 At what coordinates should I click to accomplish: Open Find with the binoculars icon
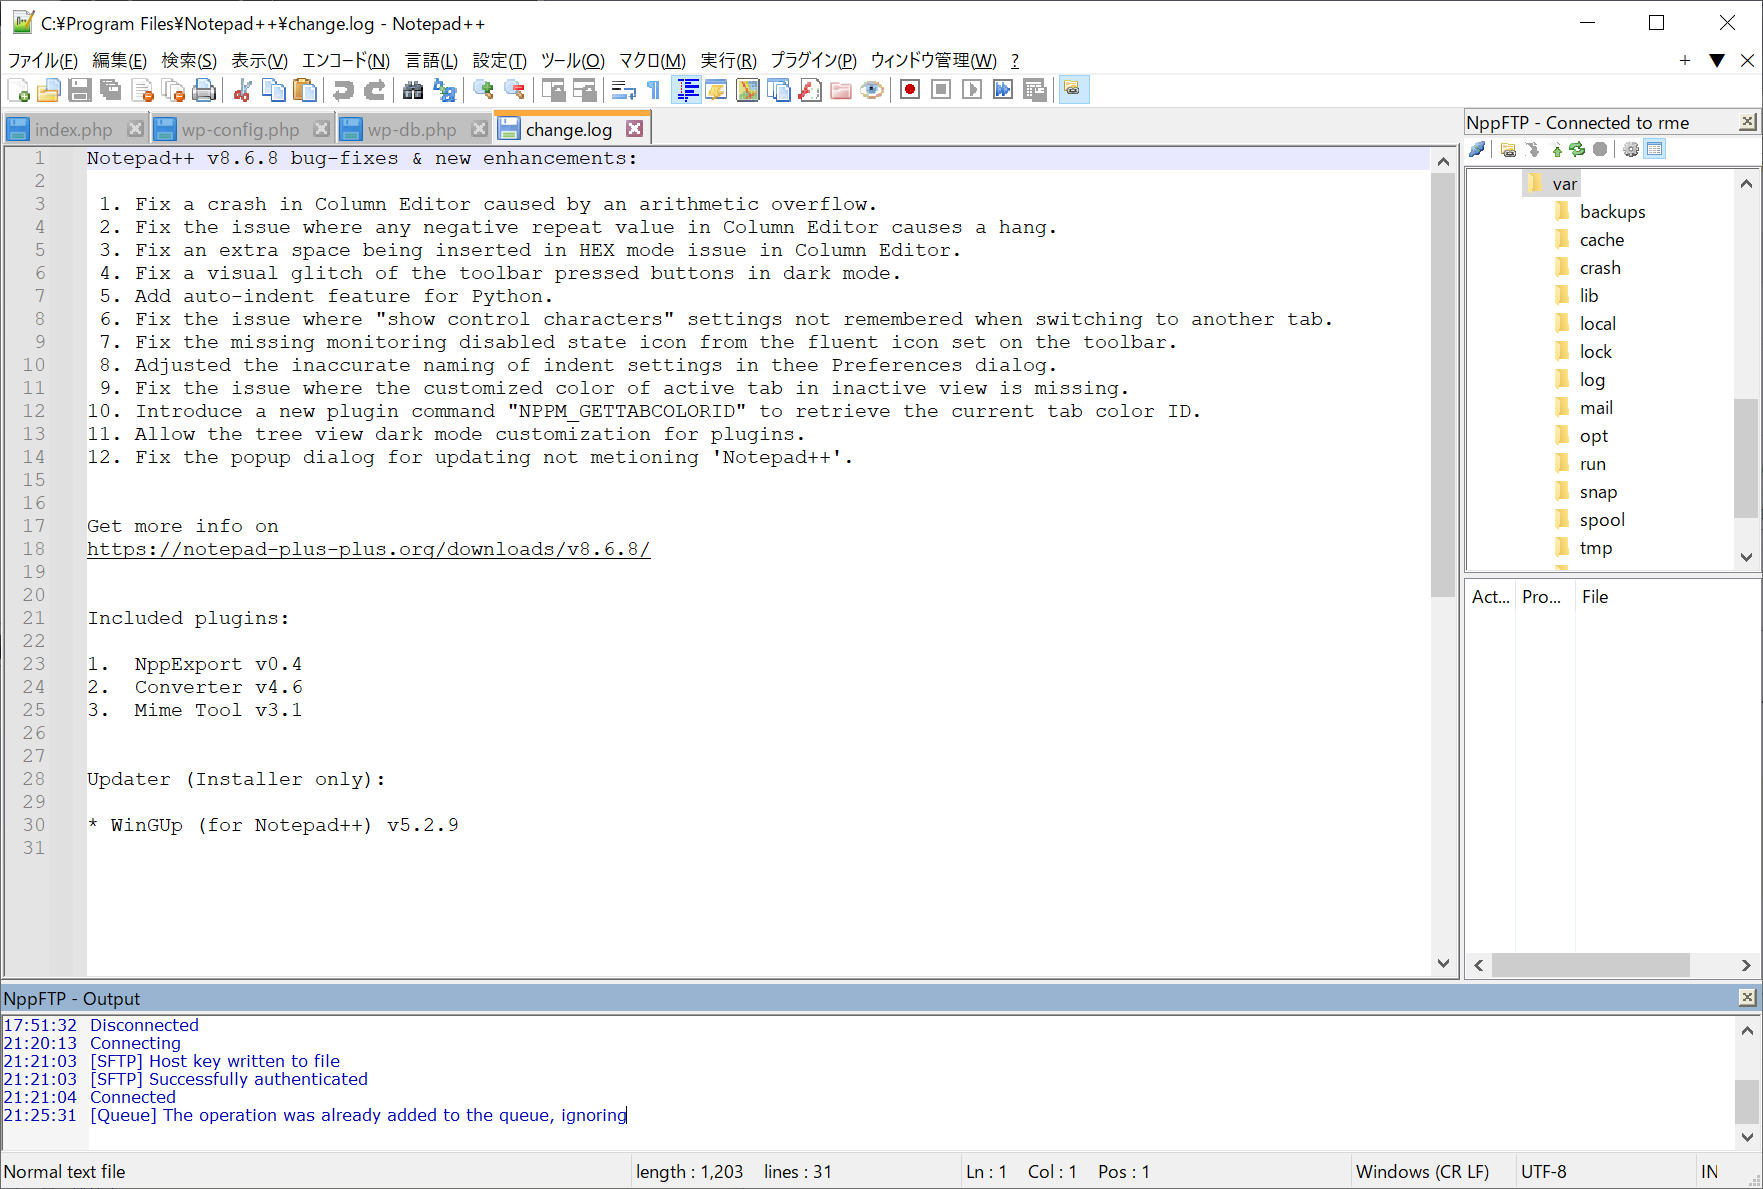413,90
